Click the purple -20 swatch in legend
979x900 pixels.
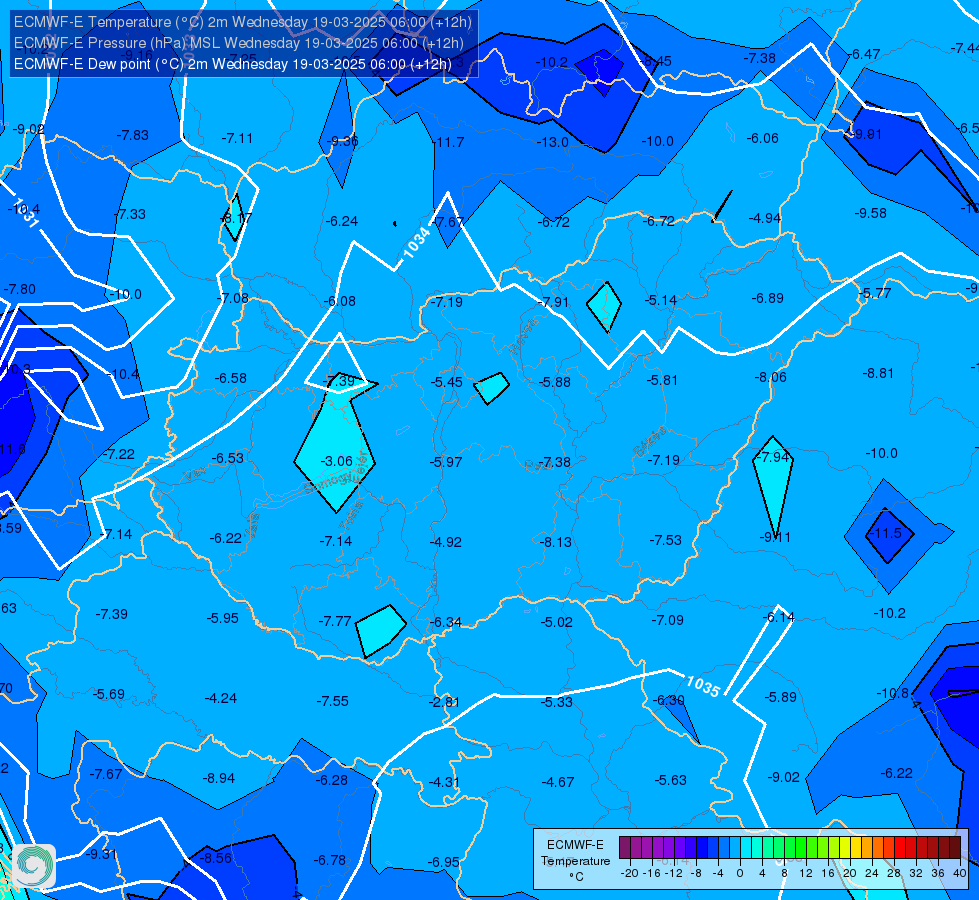[x=625, y=848]
